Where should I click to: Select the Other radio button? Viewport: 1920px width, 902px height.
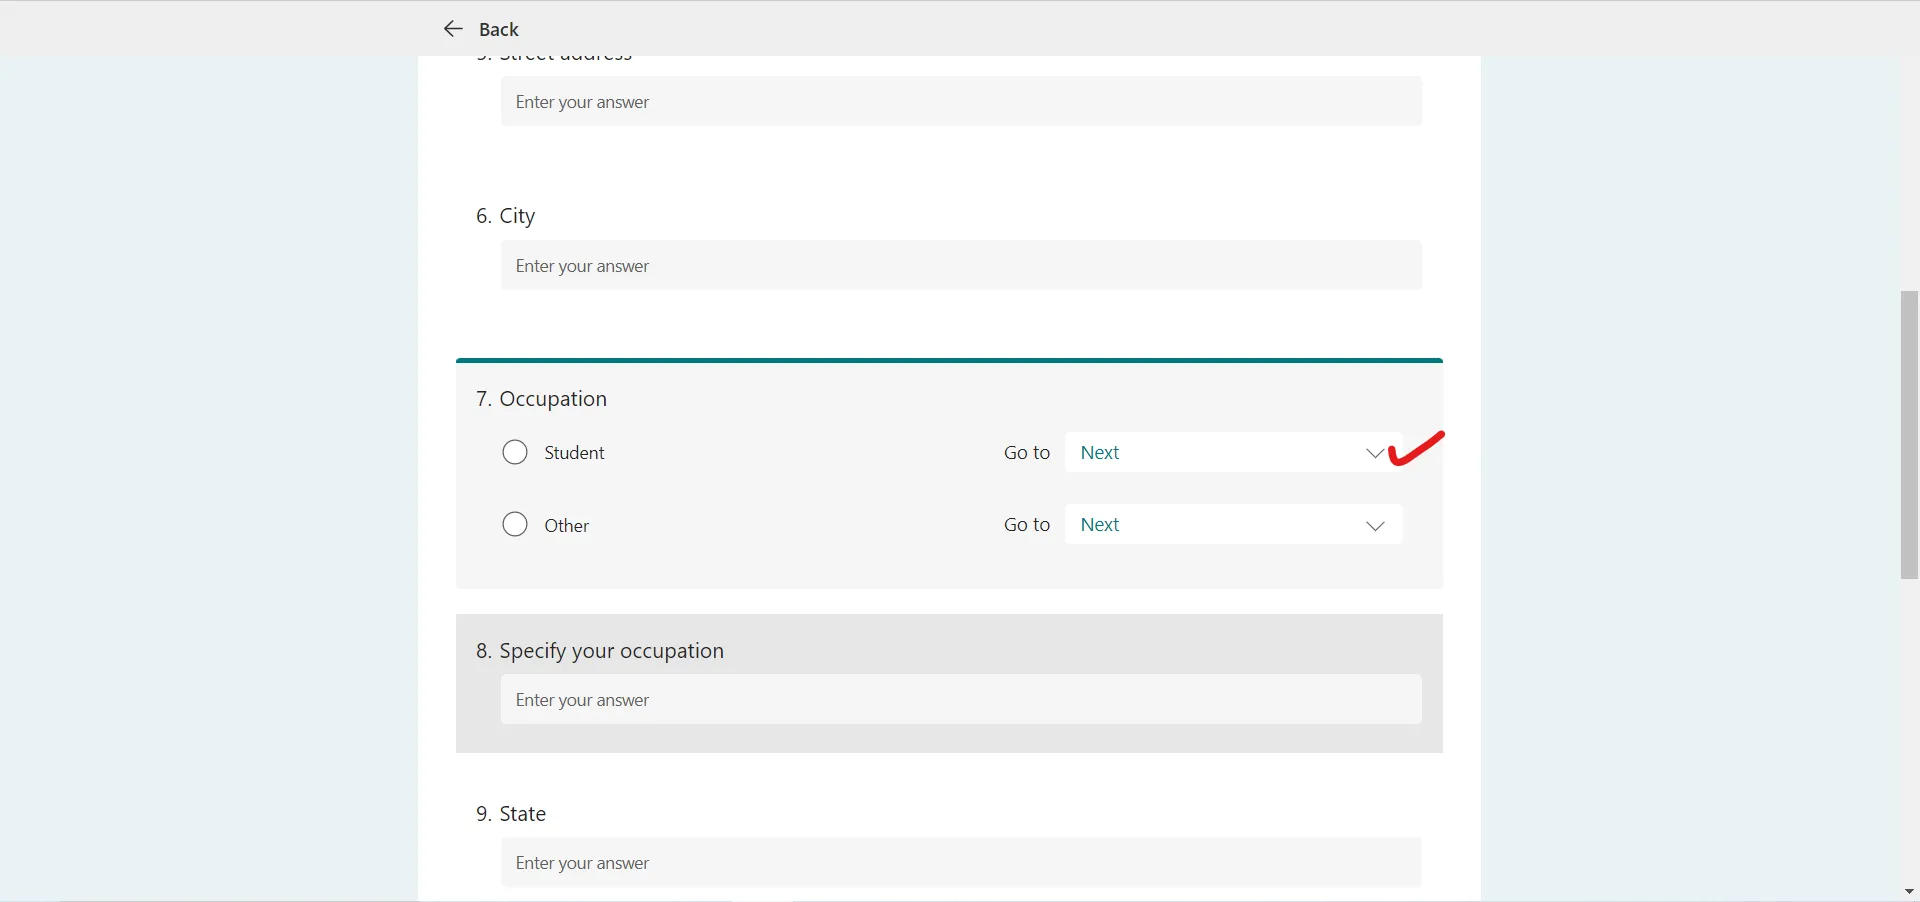click(x=514, y=524)
